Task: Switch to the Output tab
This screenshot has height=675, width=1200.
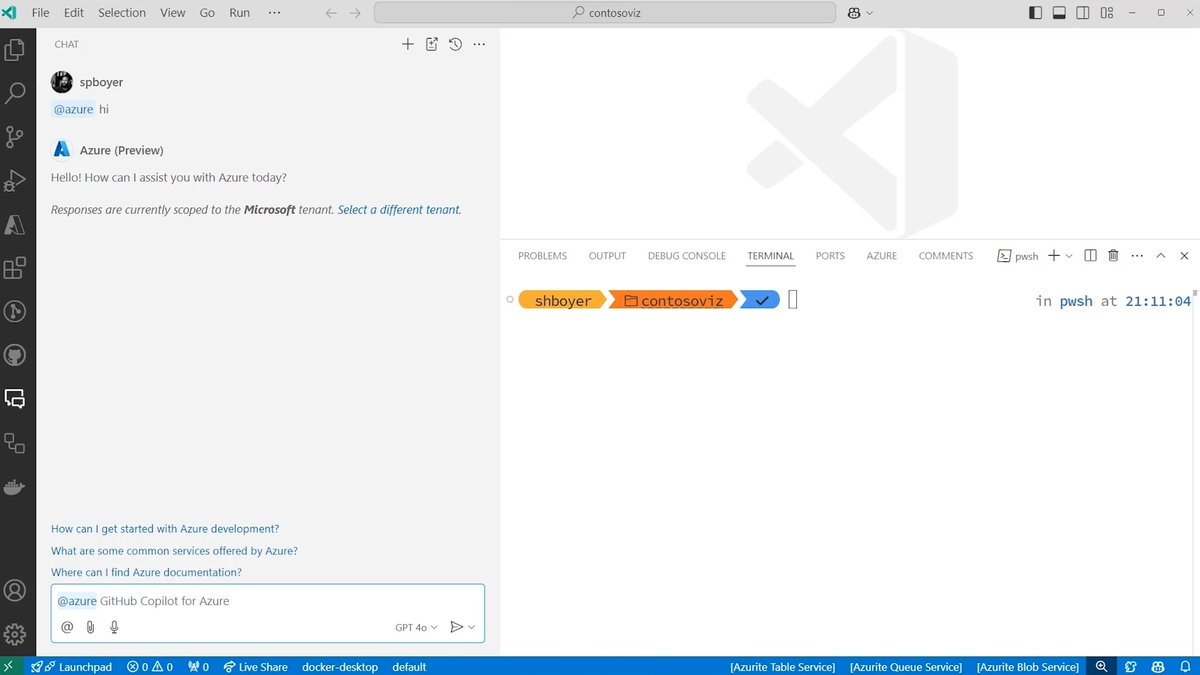Action: (x=607, y=256)
